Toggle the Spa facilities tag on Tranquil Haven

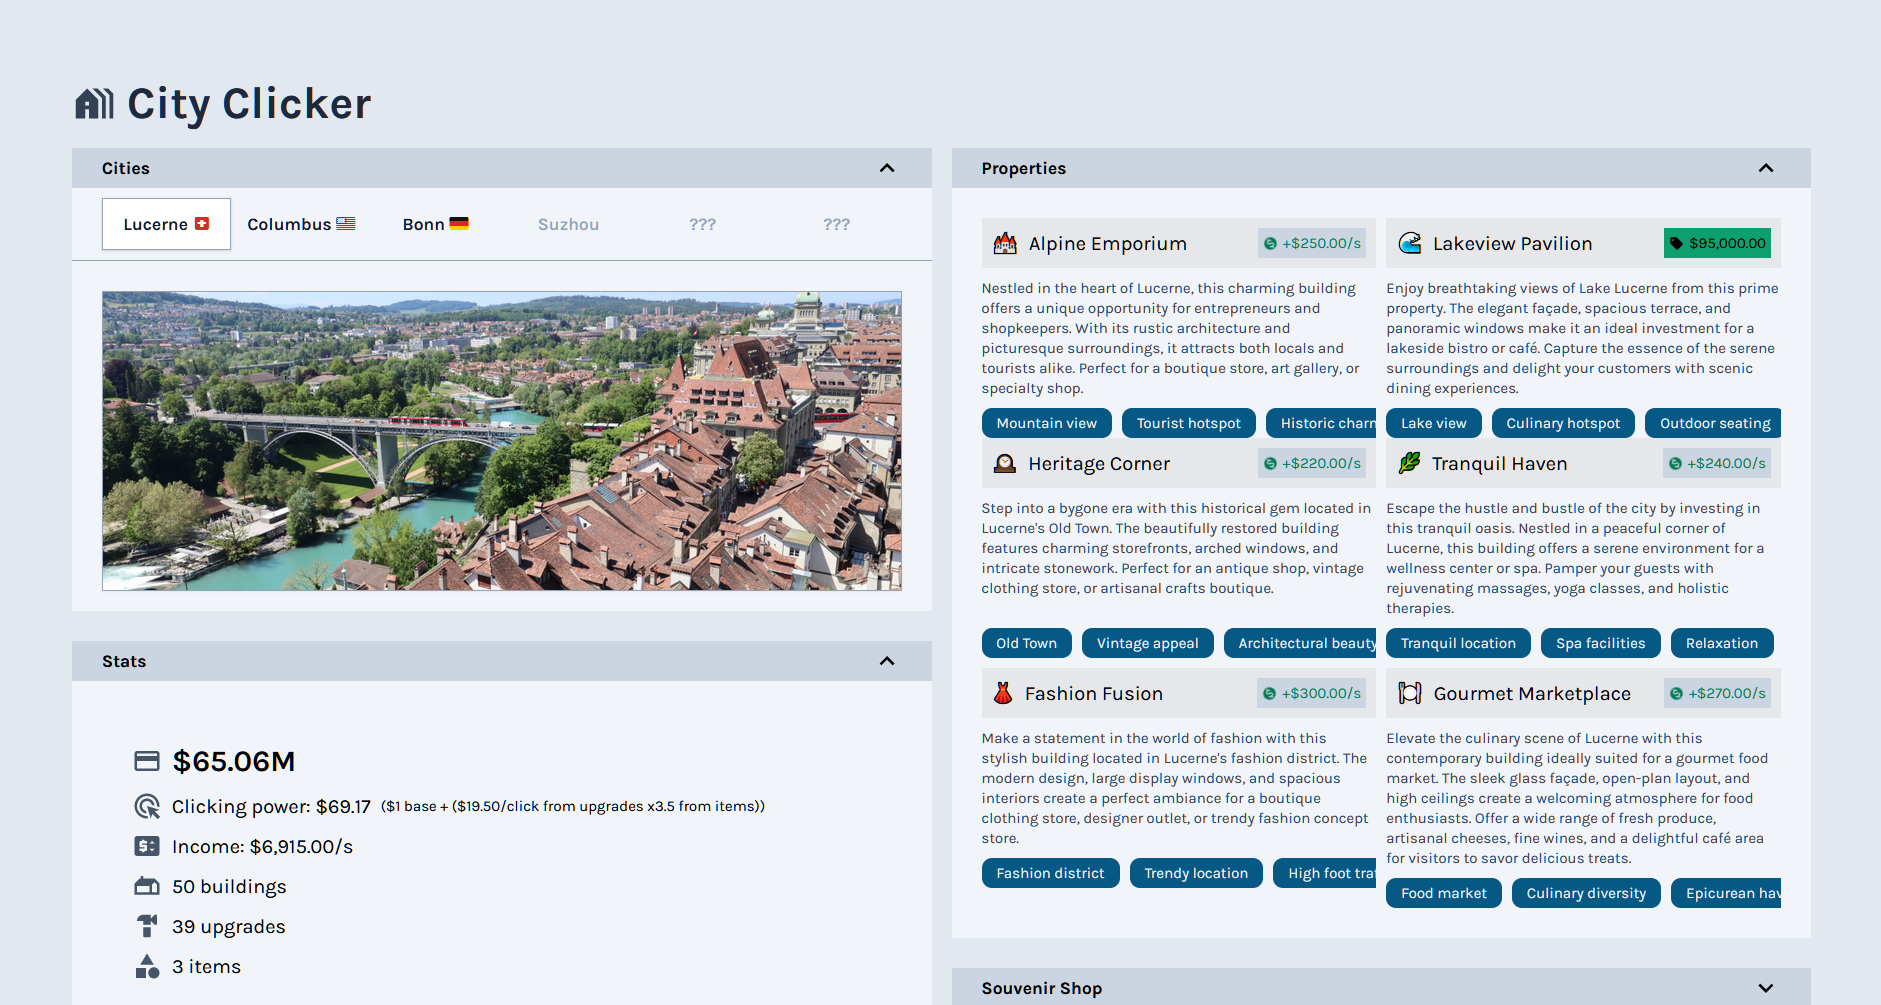1600,643
